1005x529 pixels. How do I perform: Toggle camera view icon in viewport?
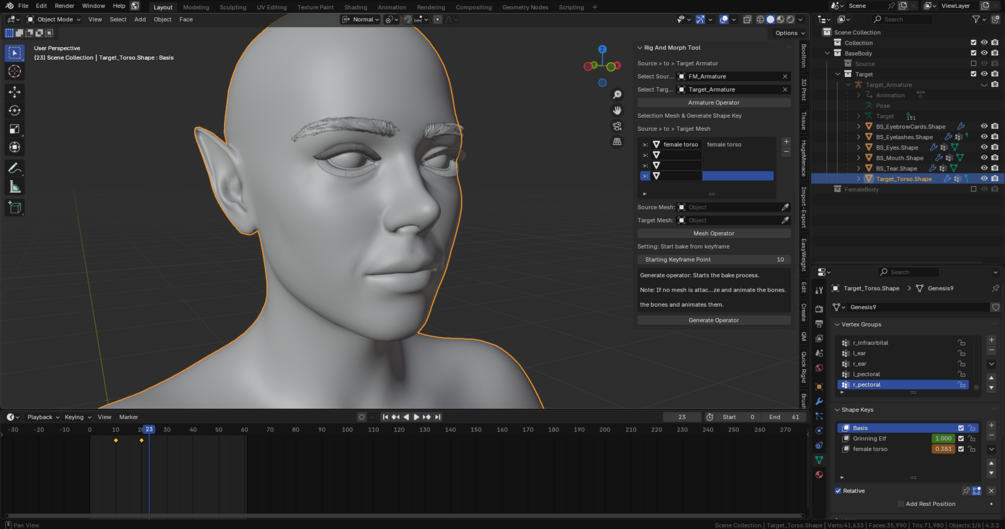point(617,126)
